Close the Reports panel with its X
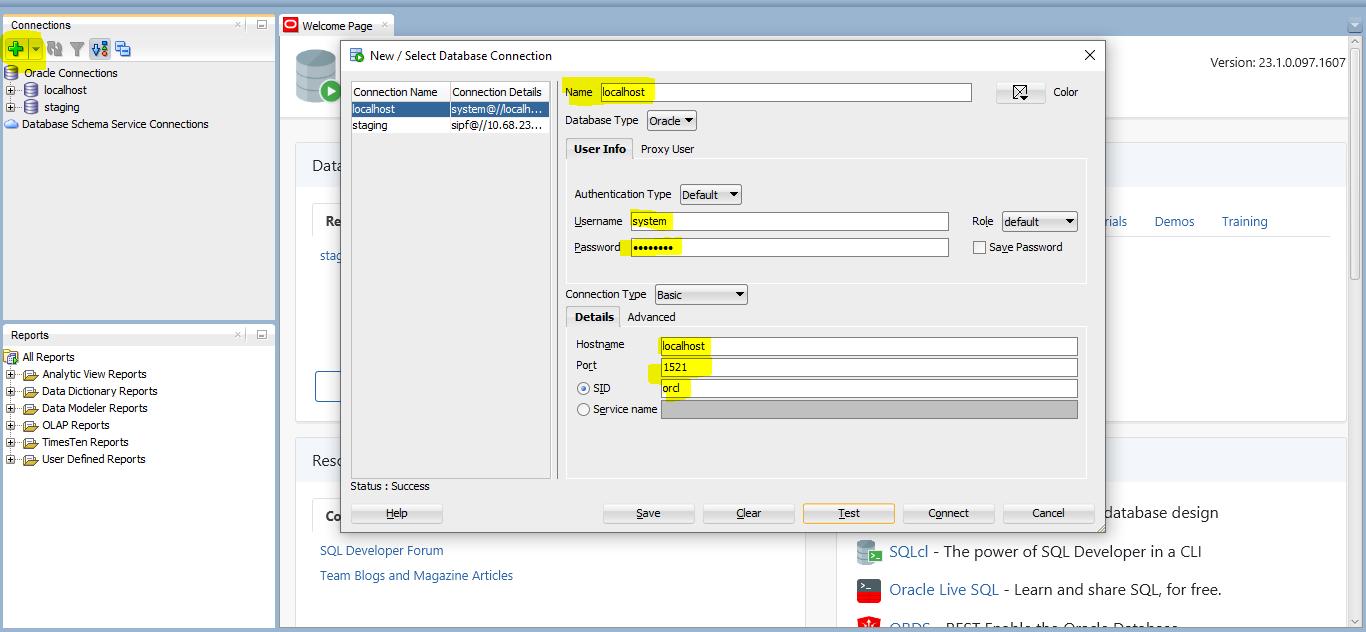Viewport: 1366px width, 632px height. [238, 334]
